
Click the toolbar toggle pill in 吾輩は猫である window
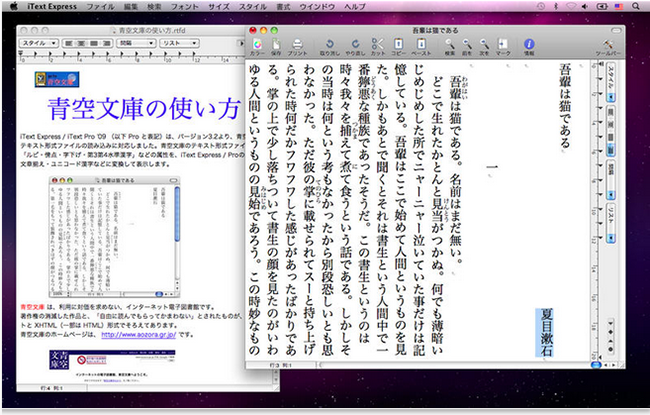[616, 30]
